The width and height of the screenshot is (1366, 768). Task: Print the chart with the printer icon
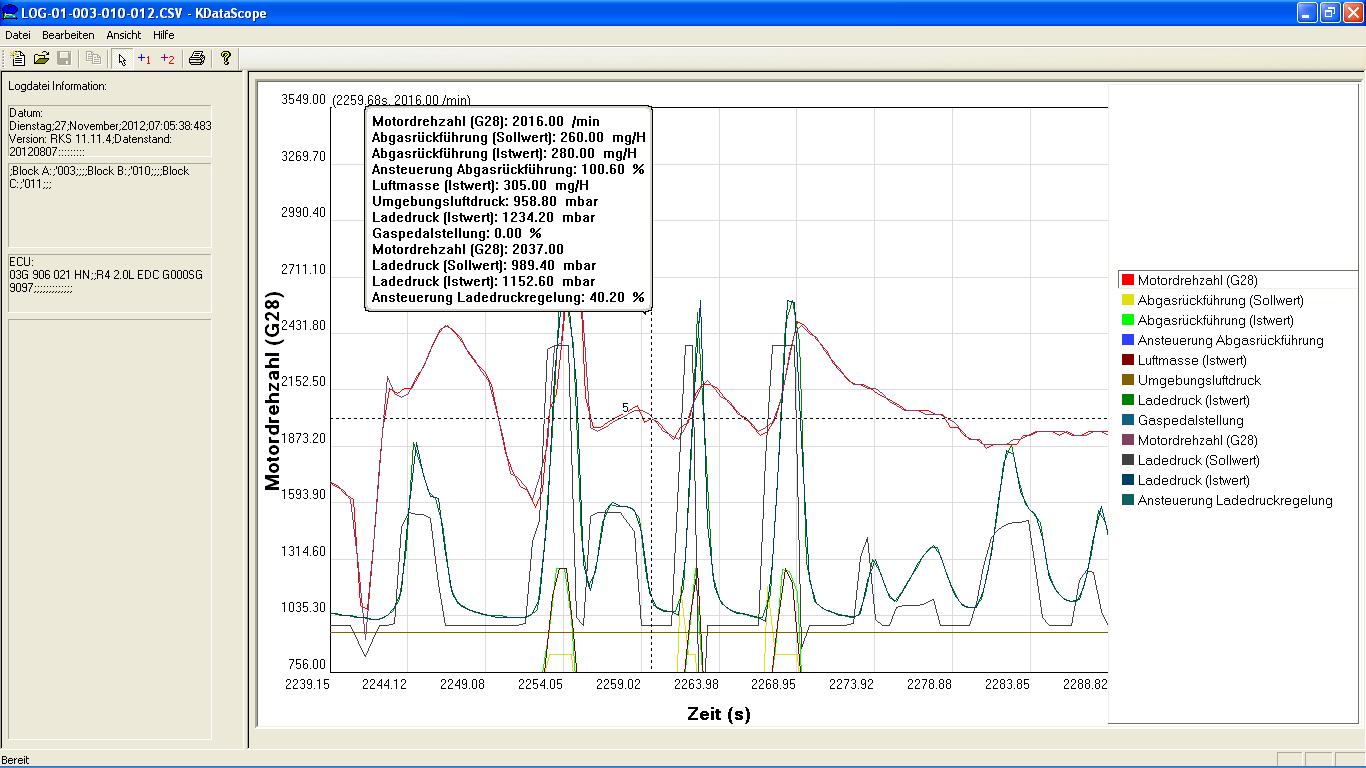click(197, 58)
